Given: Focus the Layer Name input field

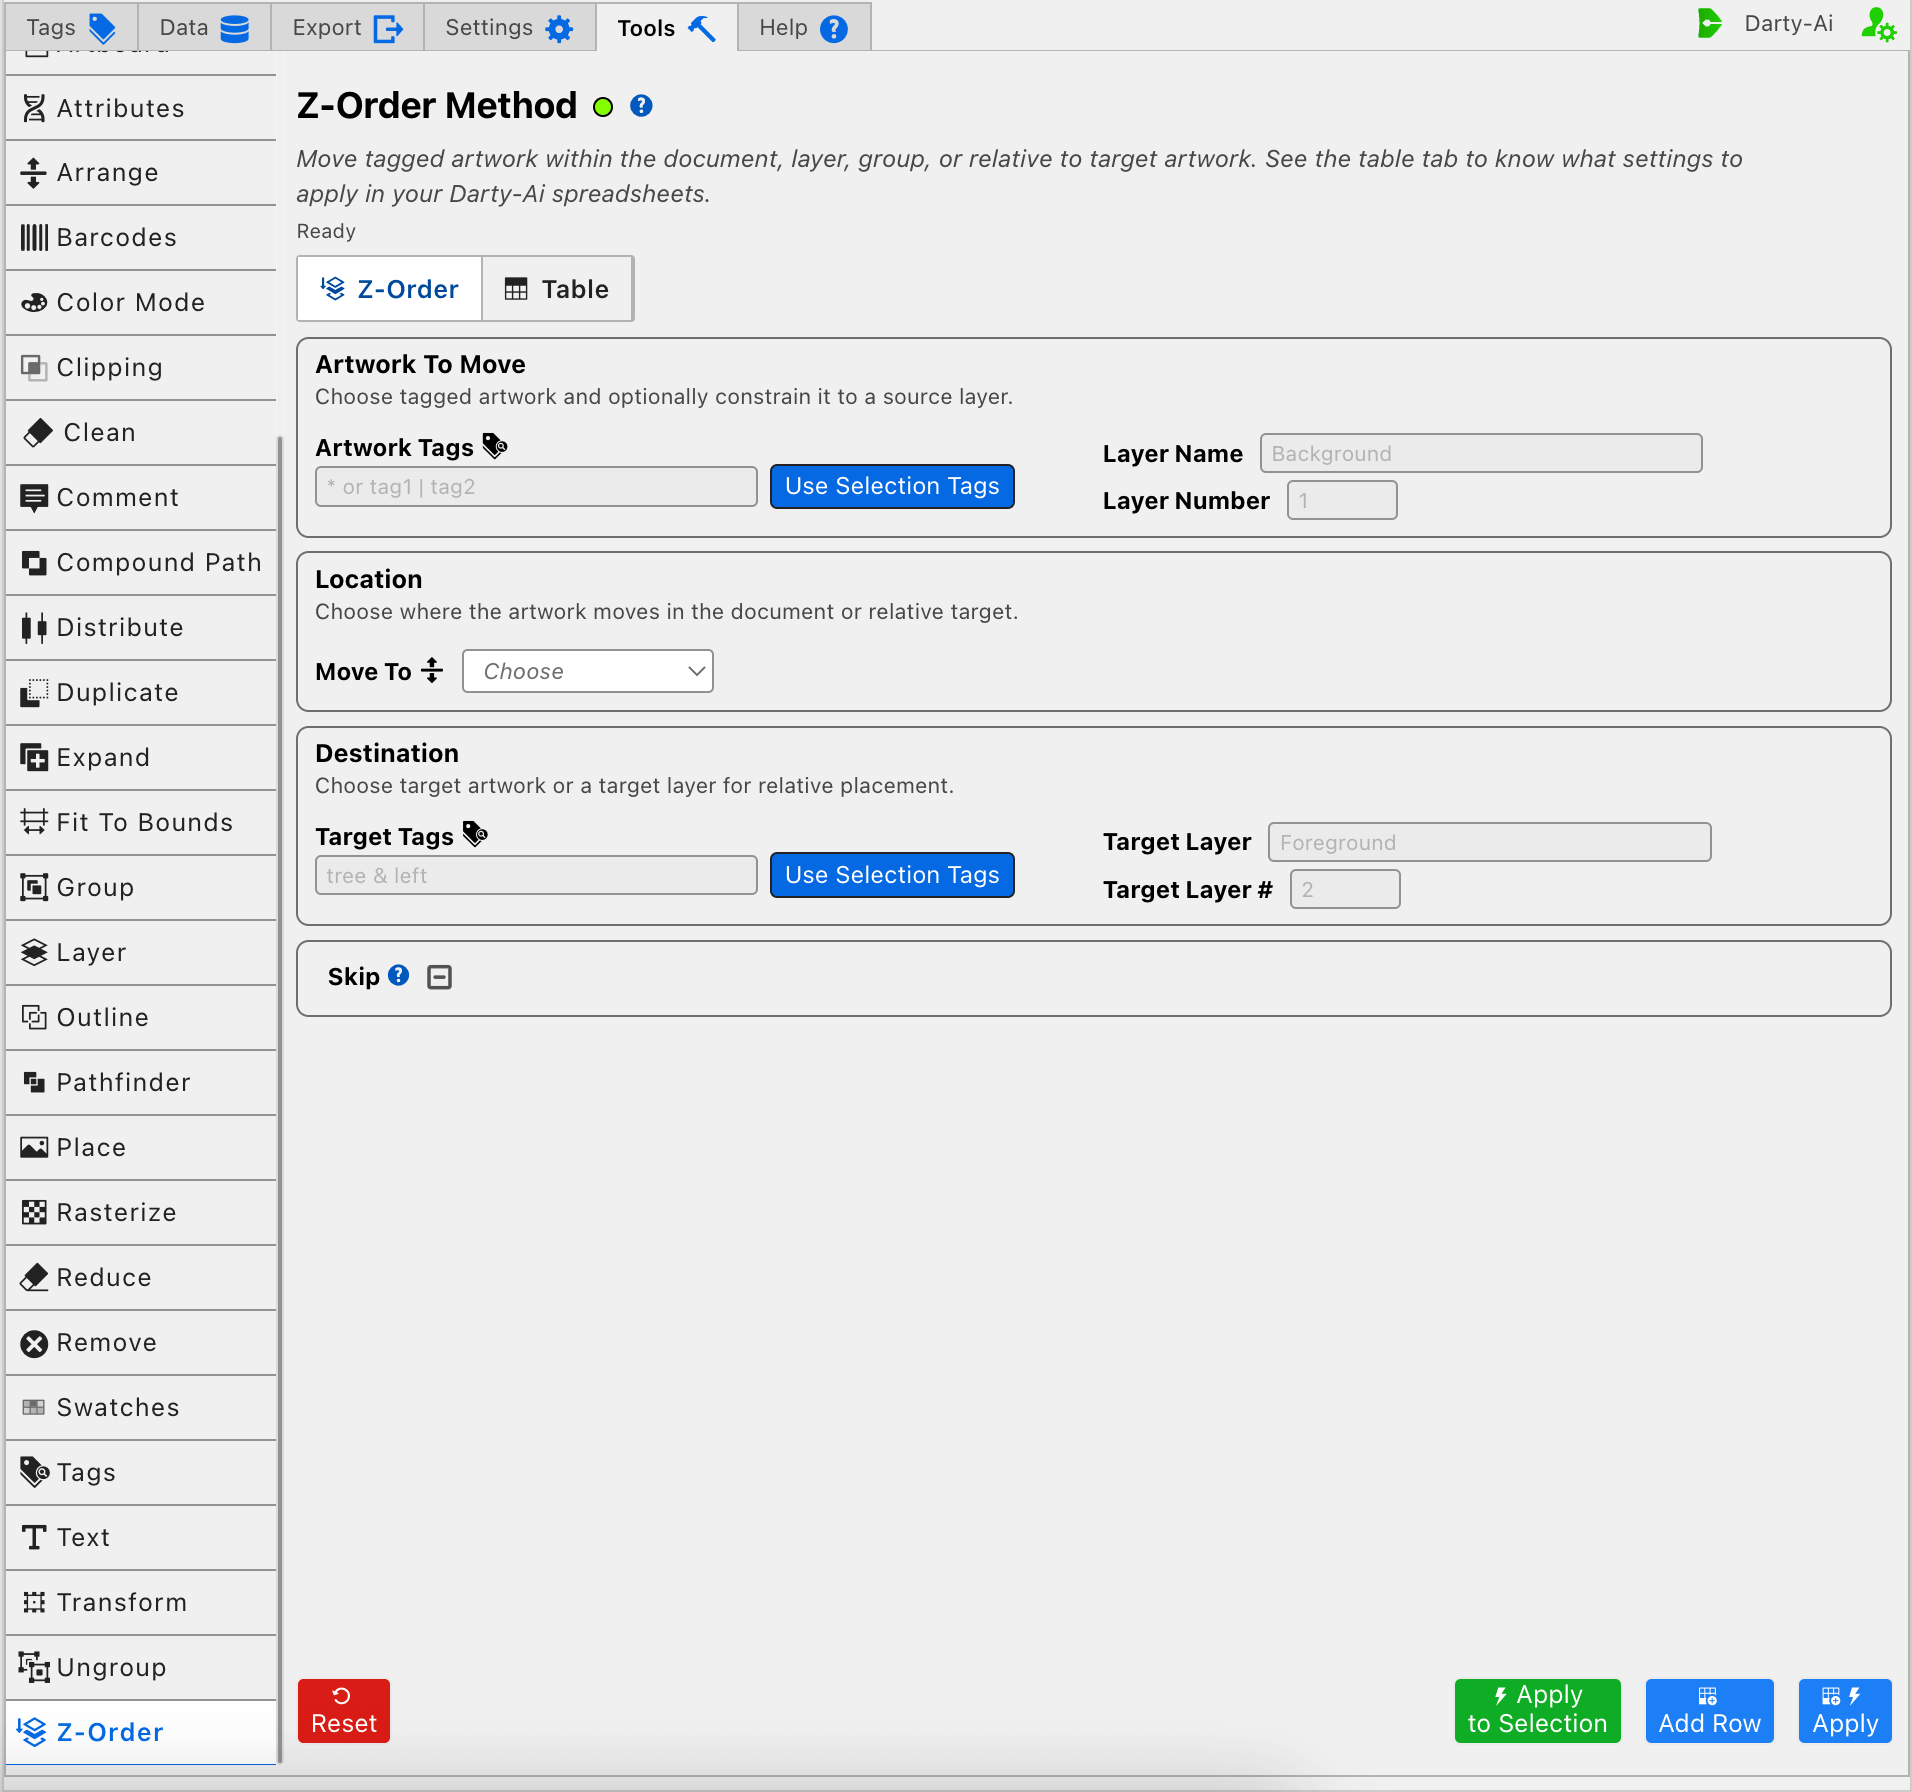Looking at the screenshot, I should (1481, 453).
